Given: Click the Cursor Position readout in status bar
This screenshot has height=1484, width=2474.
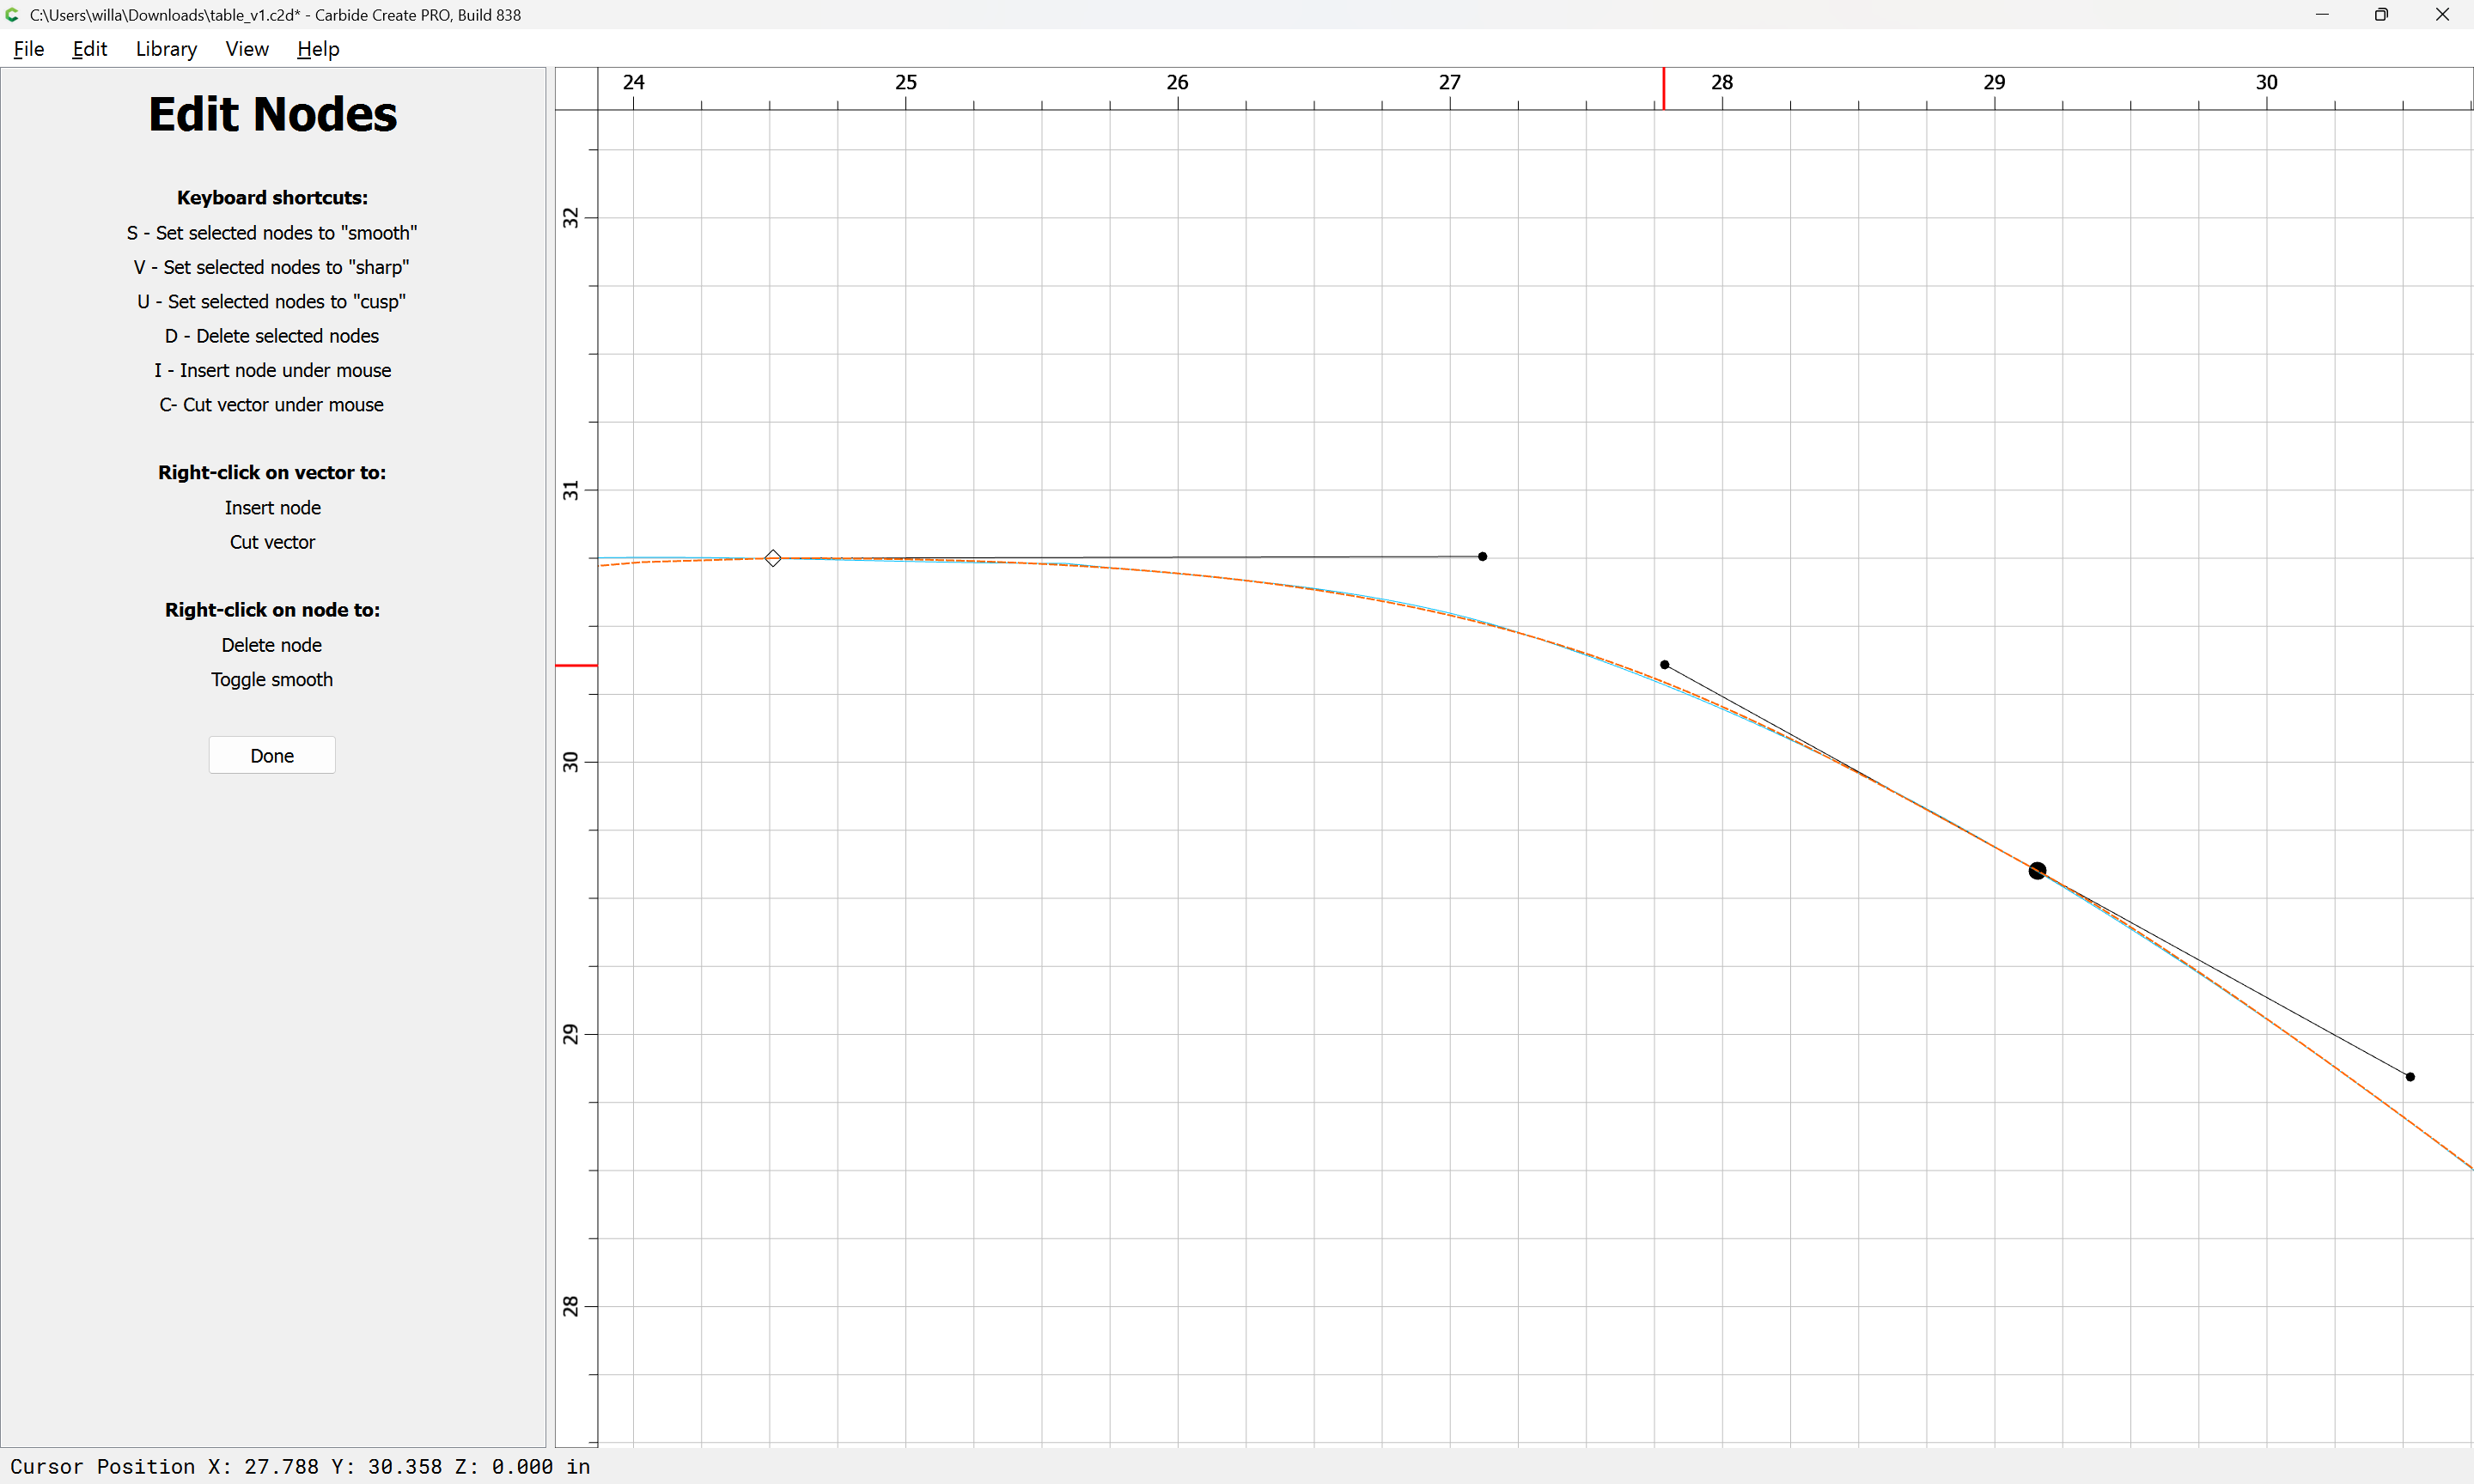Looking at the screenshot, I should click(x=300, y=1466).
